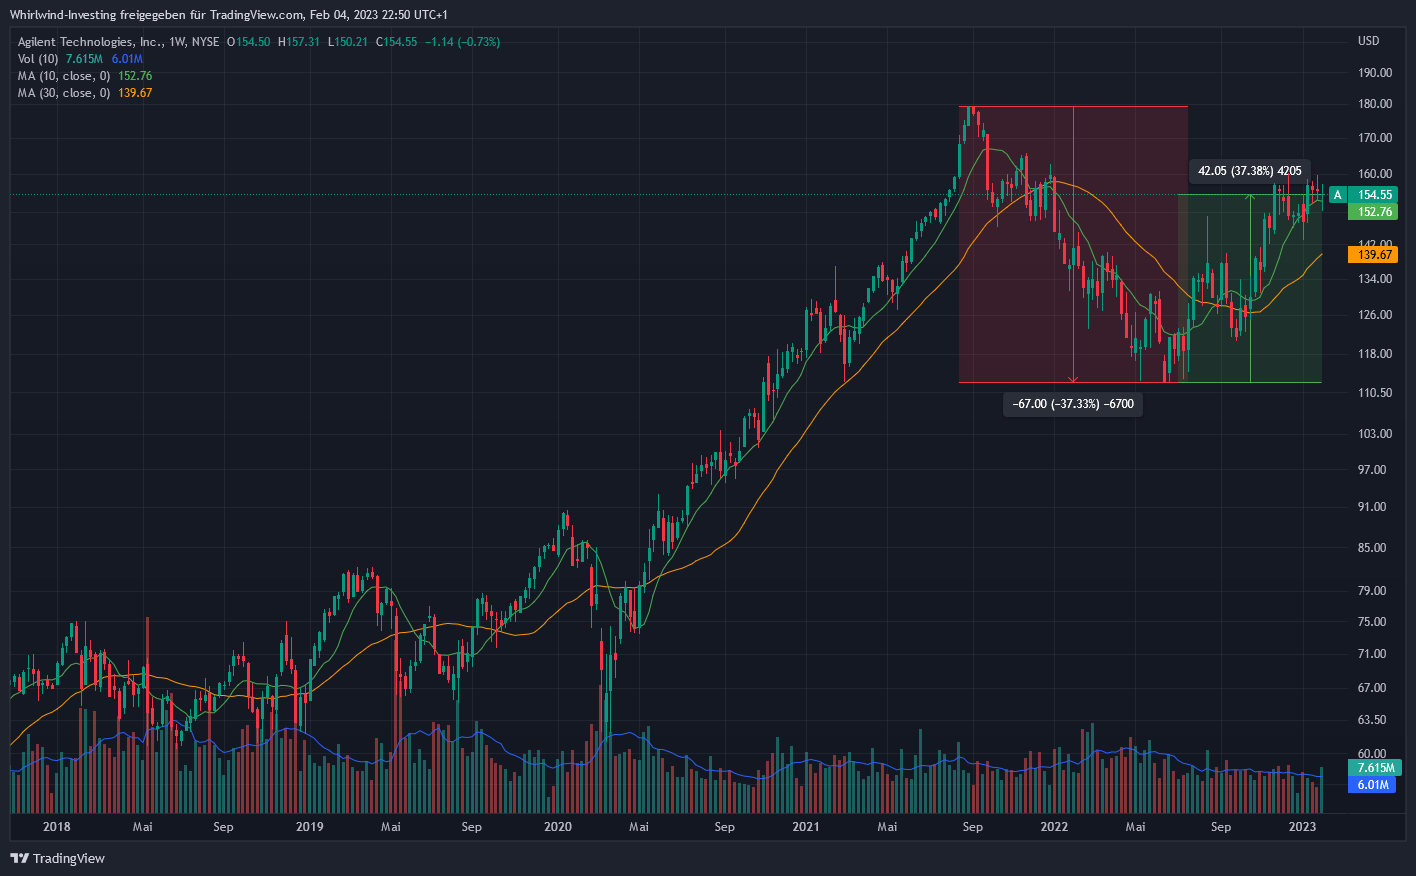Click the 7.615M value in the volume legend
The height and width of the screenshot is (876, 1416).
[84, 59]
